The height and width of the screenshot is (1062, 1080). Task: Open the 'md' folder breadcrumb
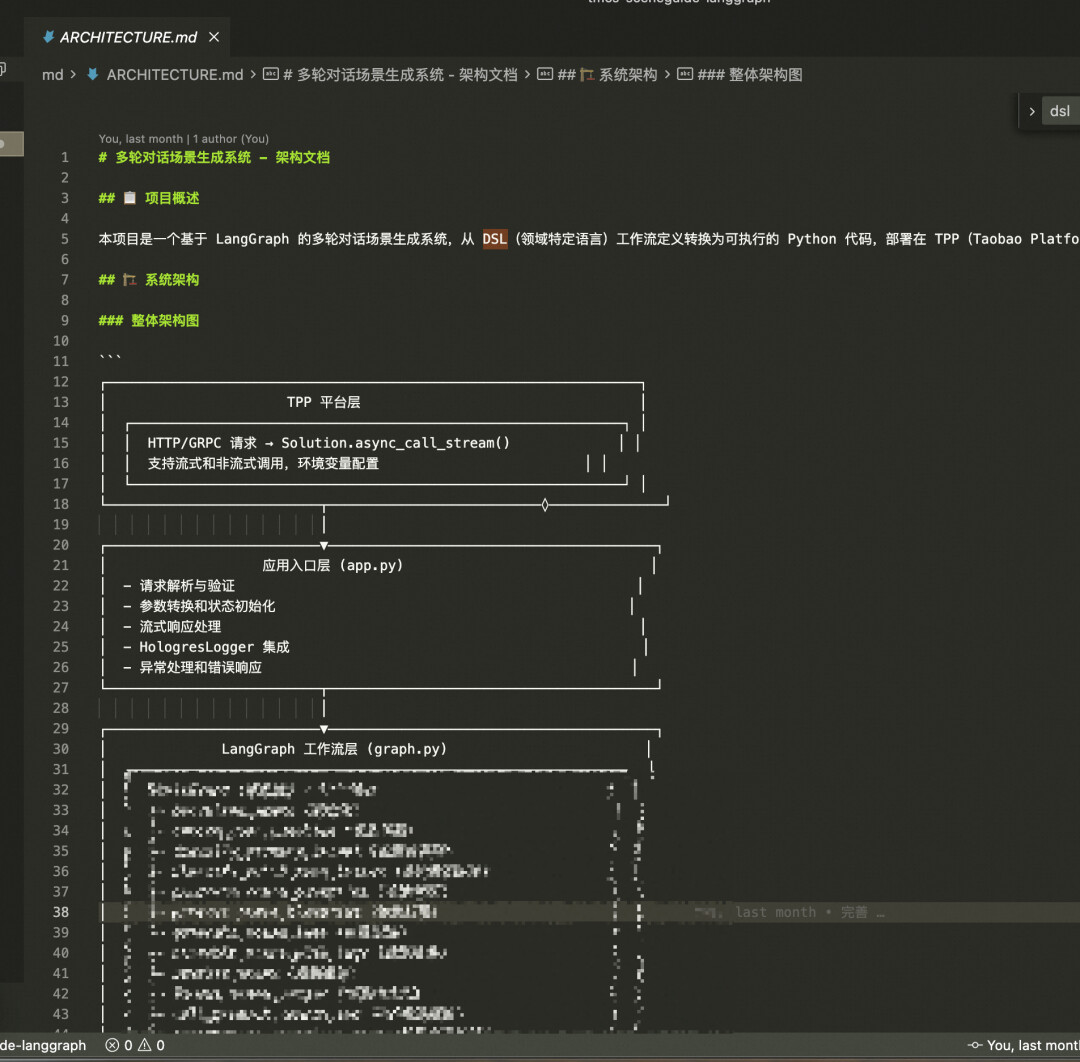(x=52, y=75)
